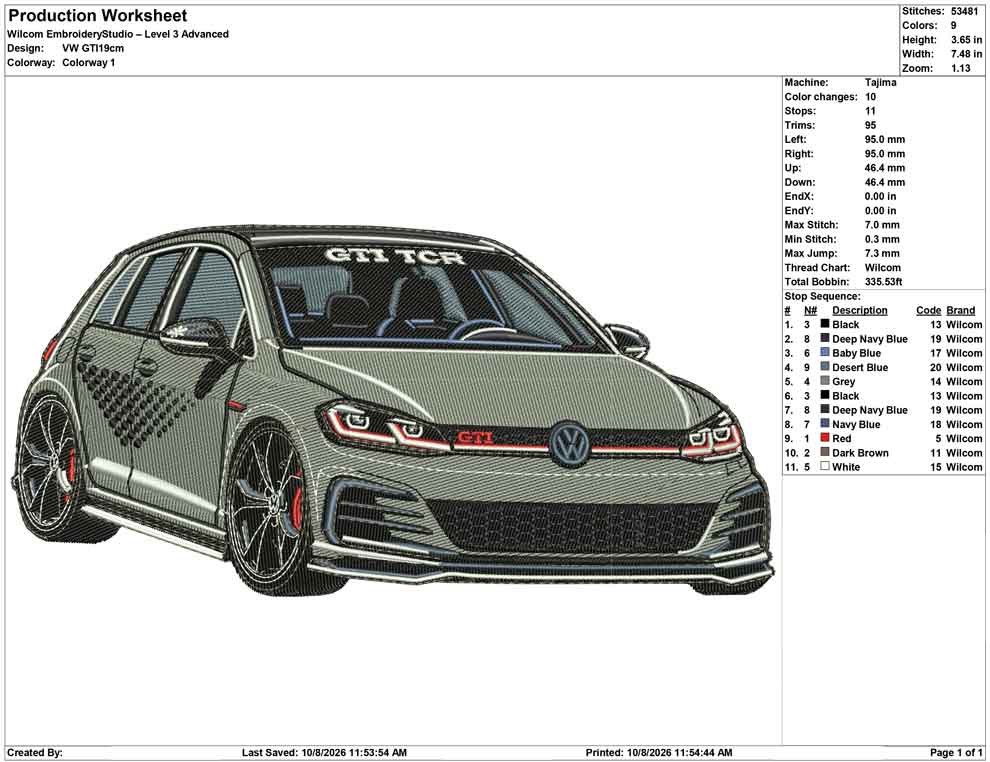
Task: Click the "Page 1 of 1" footer text
Action: pyautogui.click(x=956, y=752)
